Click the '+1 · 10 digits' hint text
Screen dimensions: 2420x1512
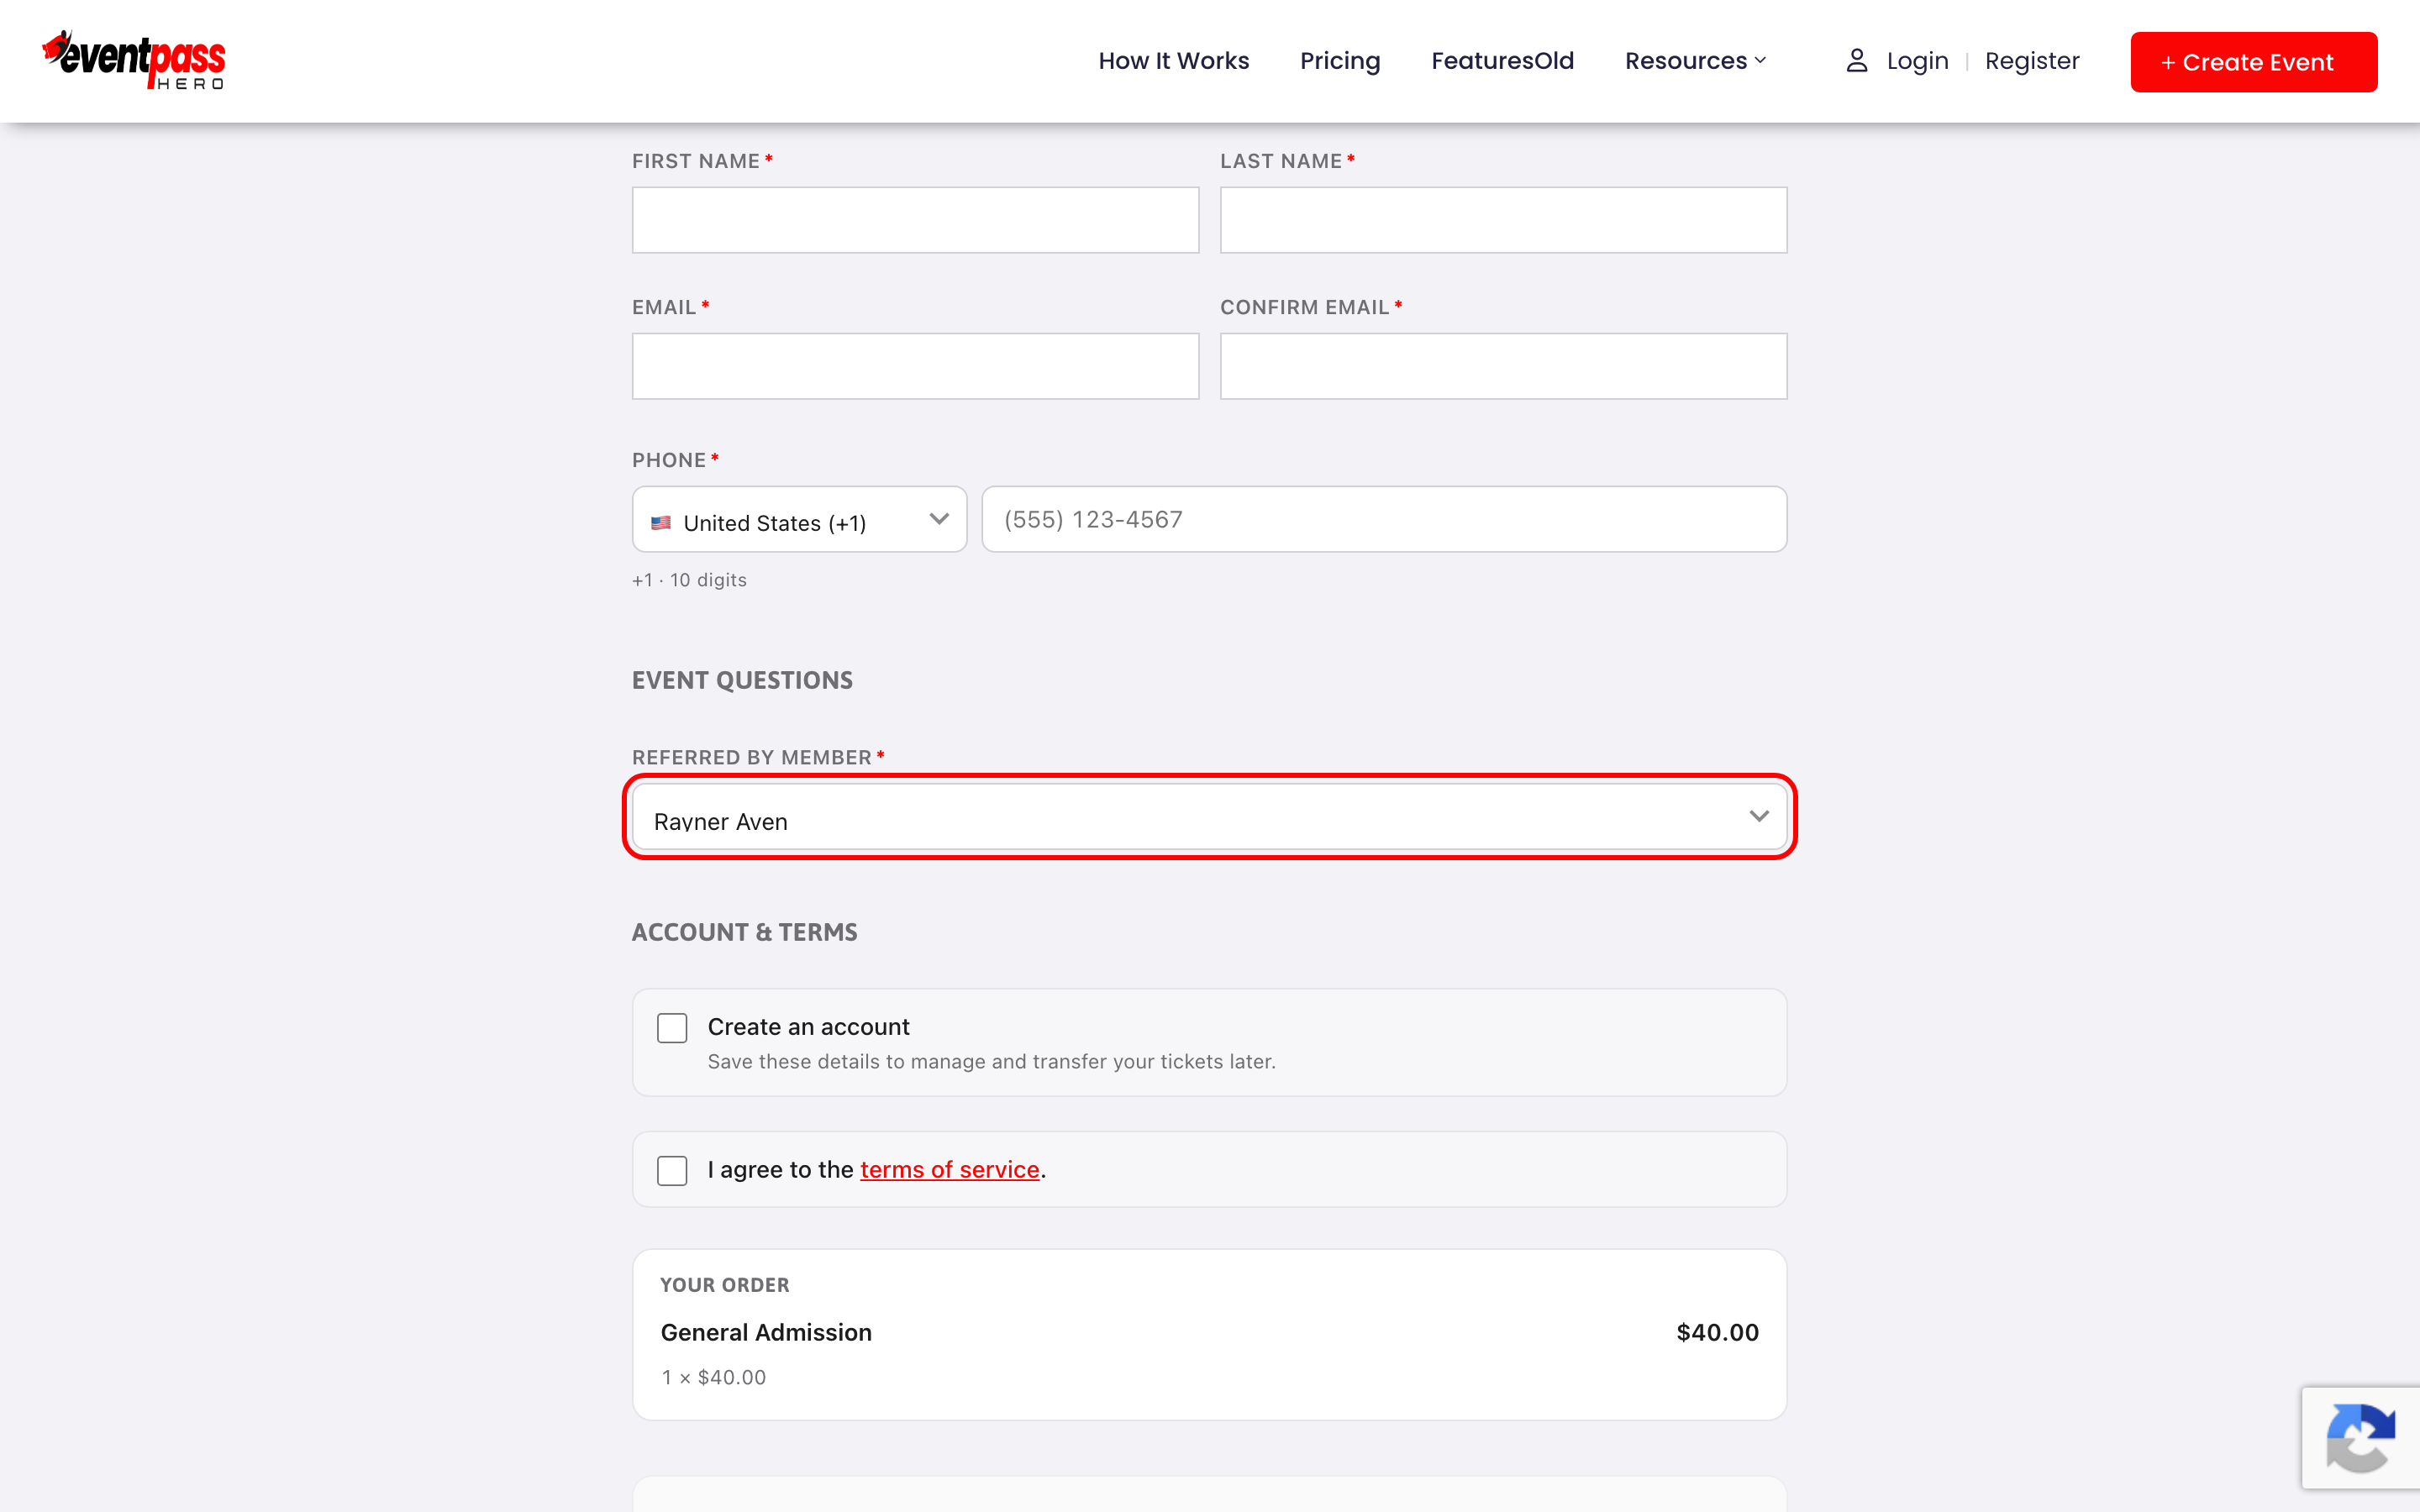click(x=689, y=580)
